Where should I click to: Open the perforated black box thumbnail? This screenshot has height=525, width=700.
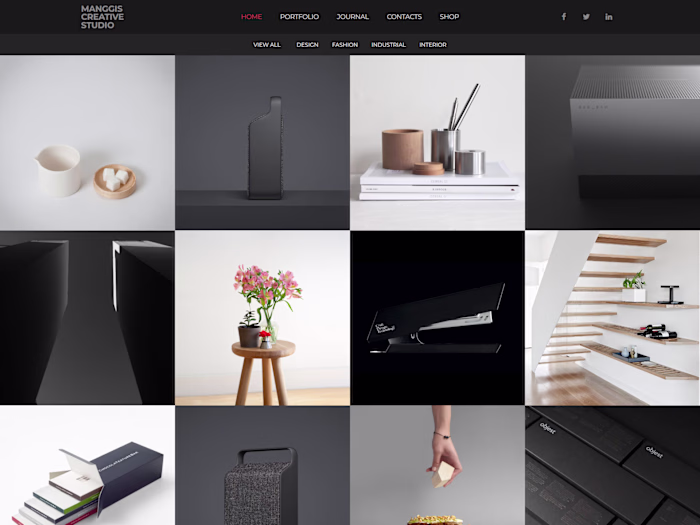point(612,142)
